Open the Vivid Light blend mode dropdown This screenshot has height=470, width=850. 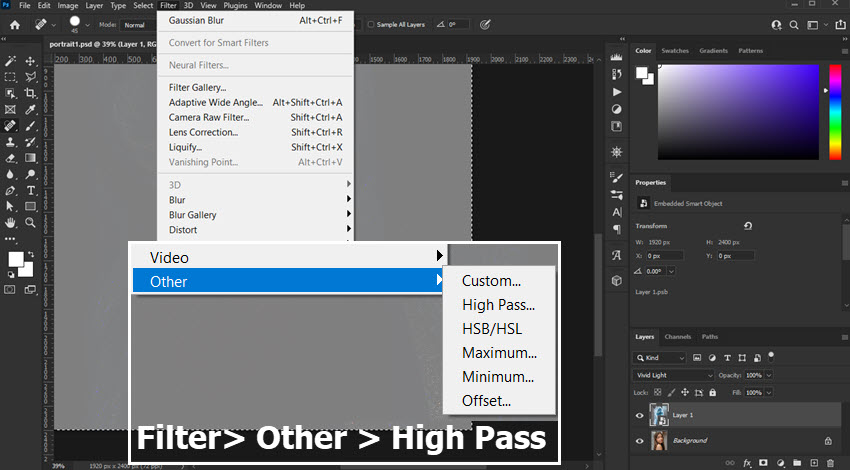coord(673,375)
